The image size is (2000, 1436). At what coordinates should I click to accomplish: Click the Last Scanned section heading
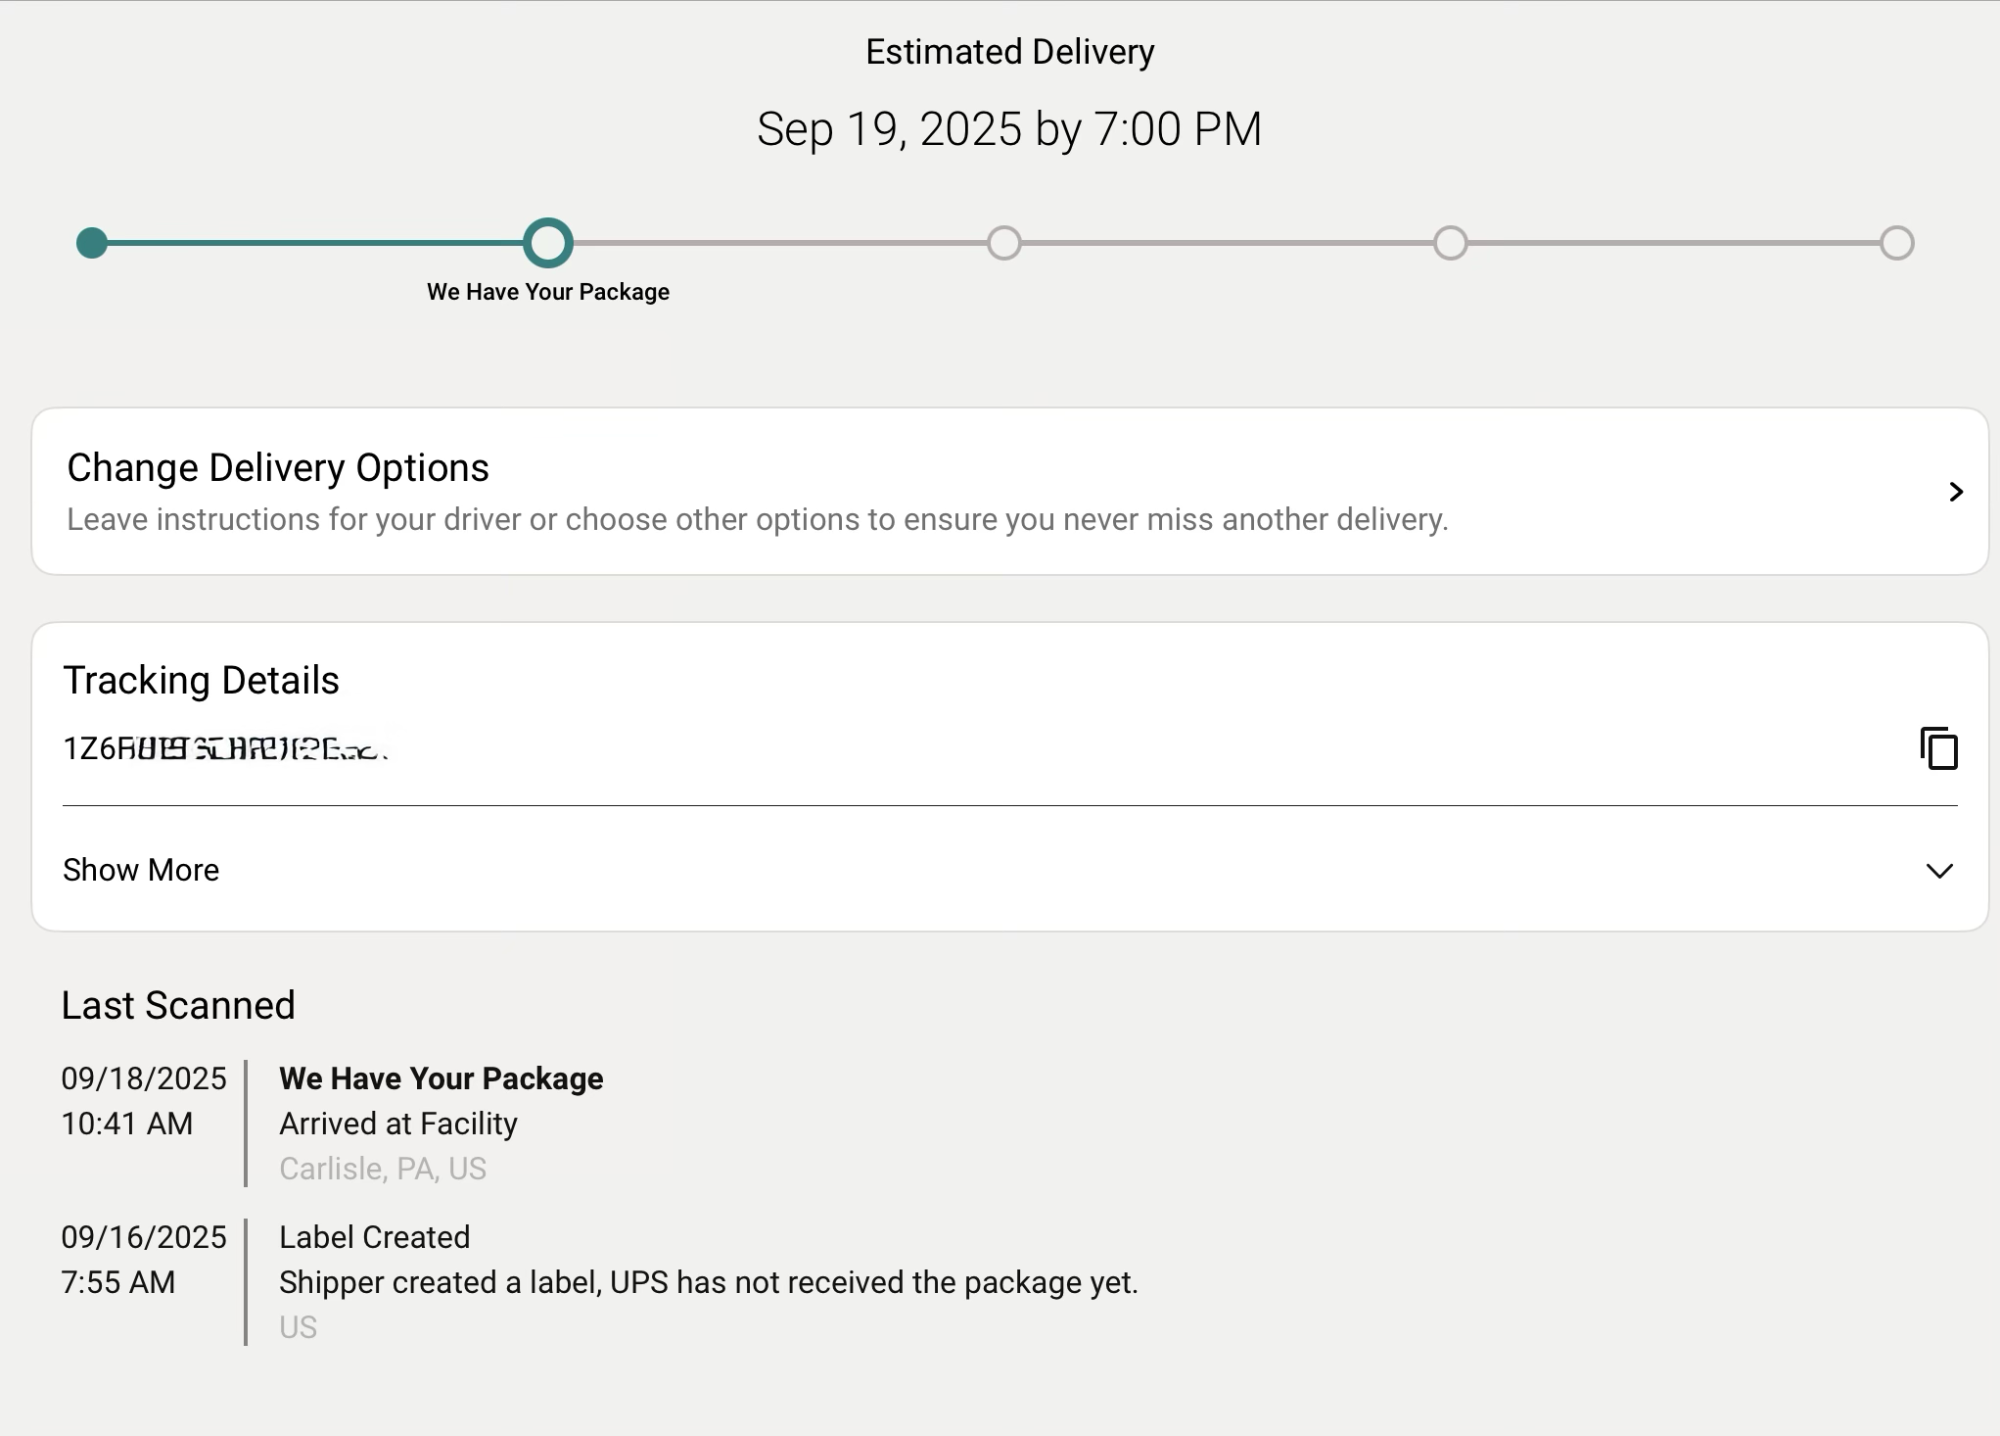tap(178, 1006)
